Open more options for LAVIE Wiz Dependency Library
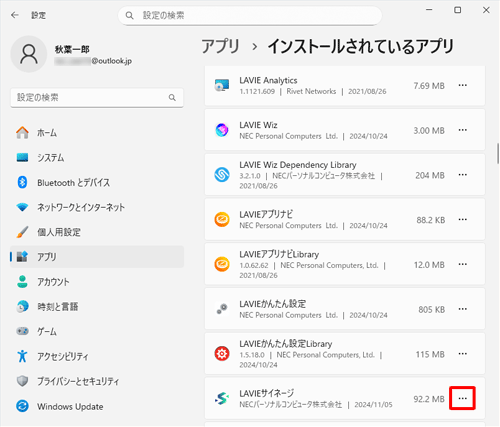The height and width of the screenshot is (427, 500). pyautogui.click(x=462, y=175)
